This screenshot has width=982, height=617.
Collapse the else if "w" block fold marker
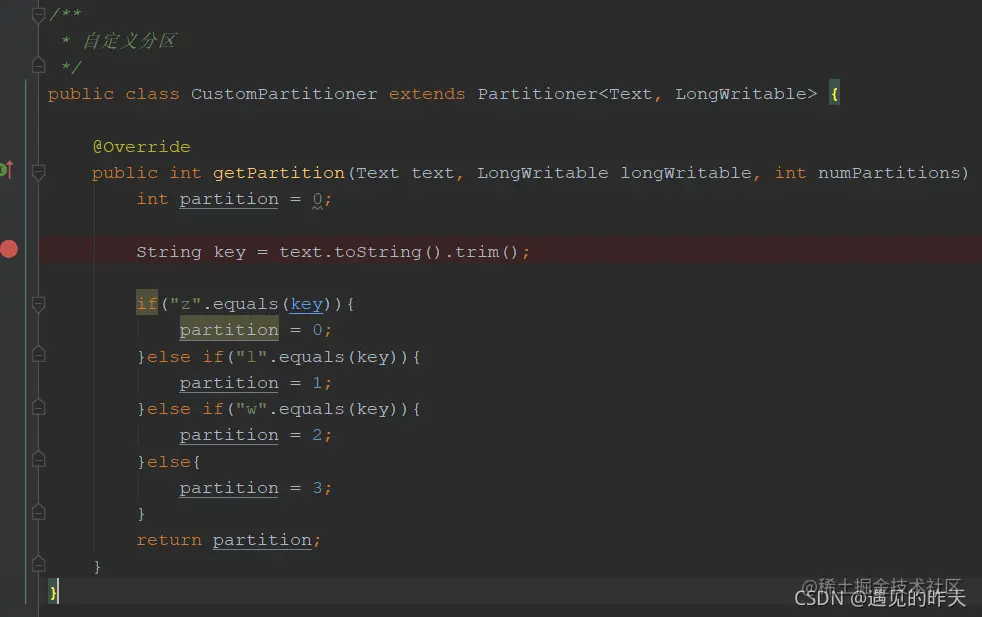point(38,408)
